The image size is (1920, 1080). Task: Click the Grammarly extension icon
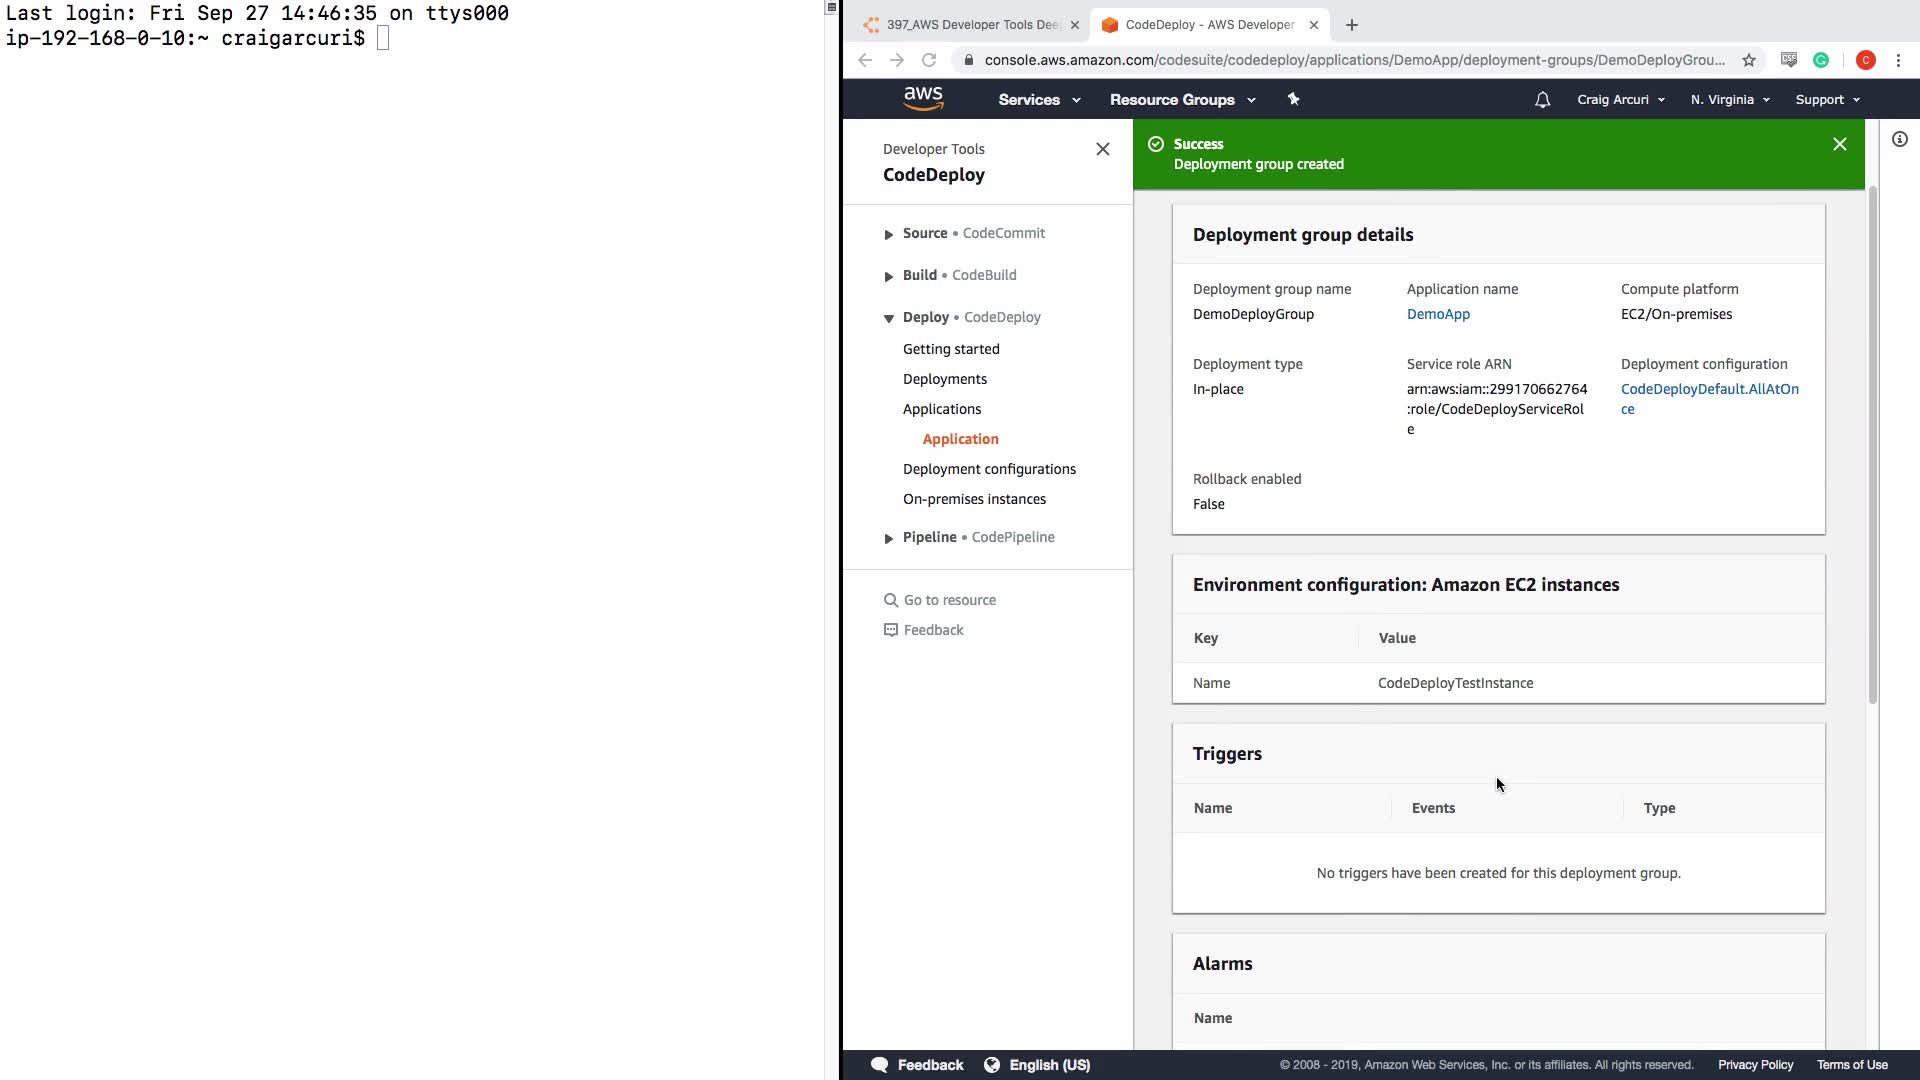point(1821,60)
